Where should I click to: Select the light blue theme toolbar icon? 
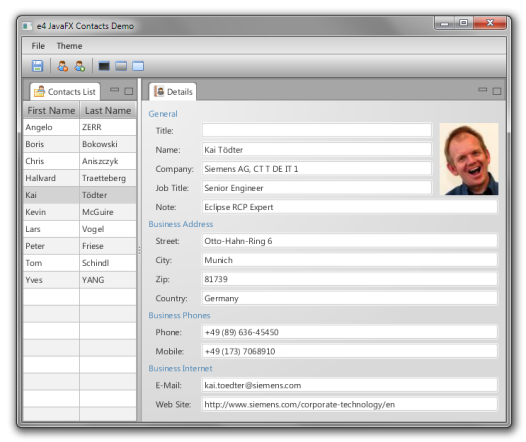click(138, 66)
